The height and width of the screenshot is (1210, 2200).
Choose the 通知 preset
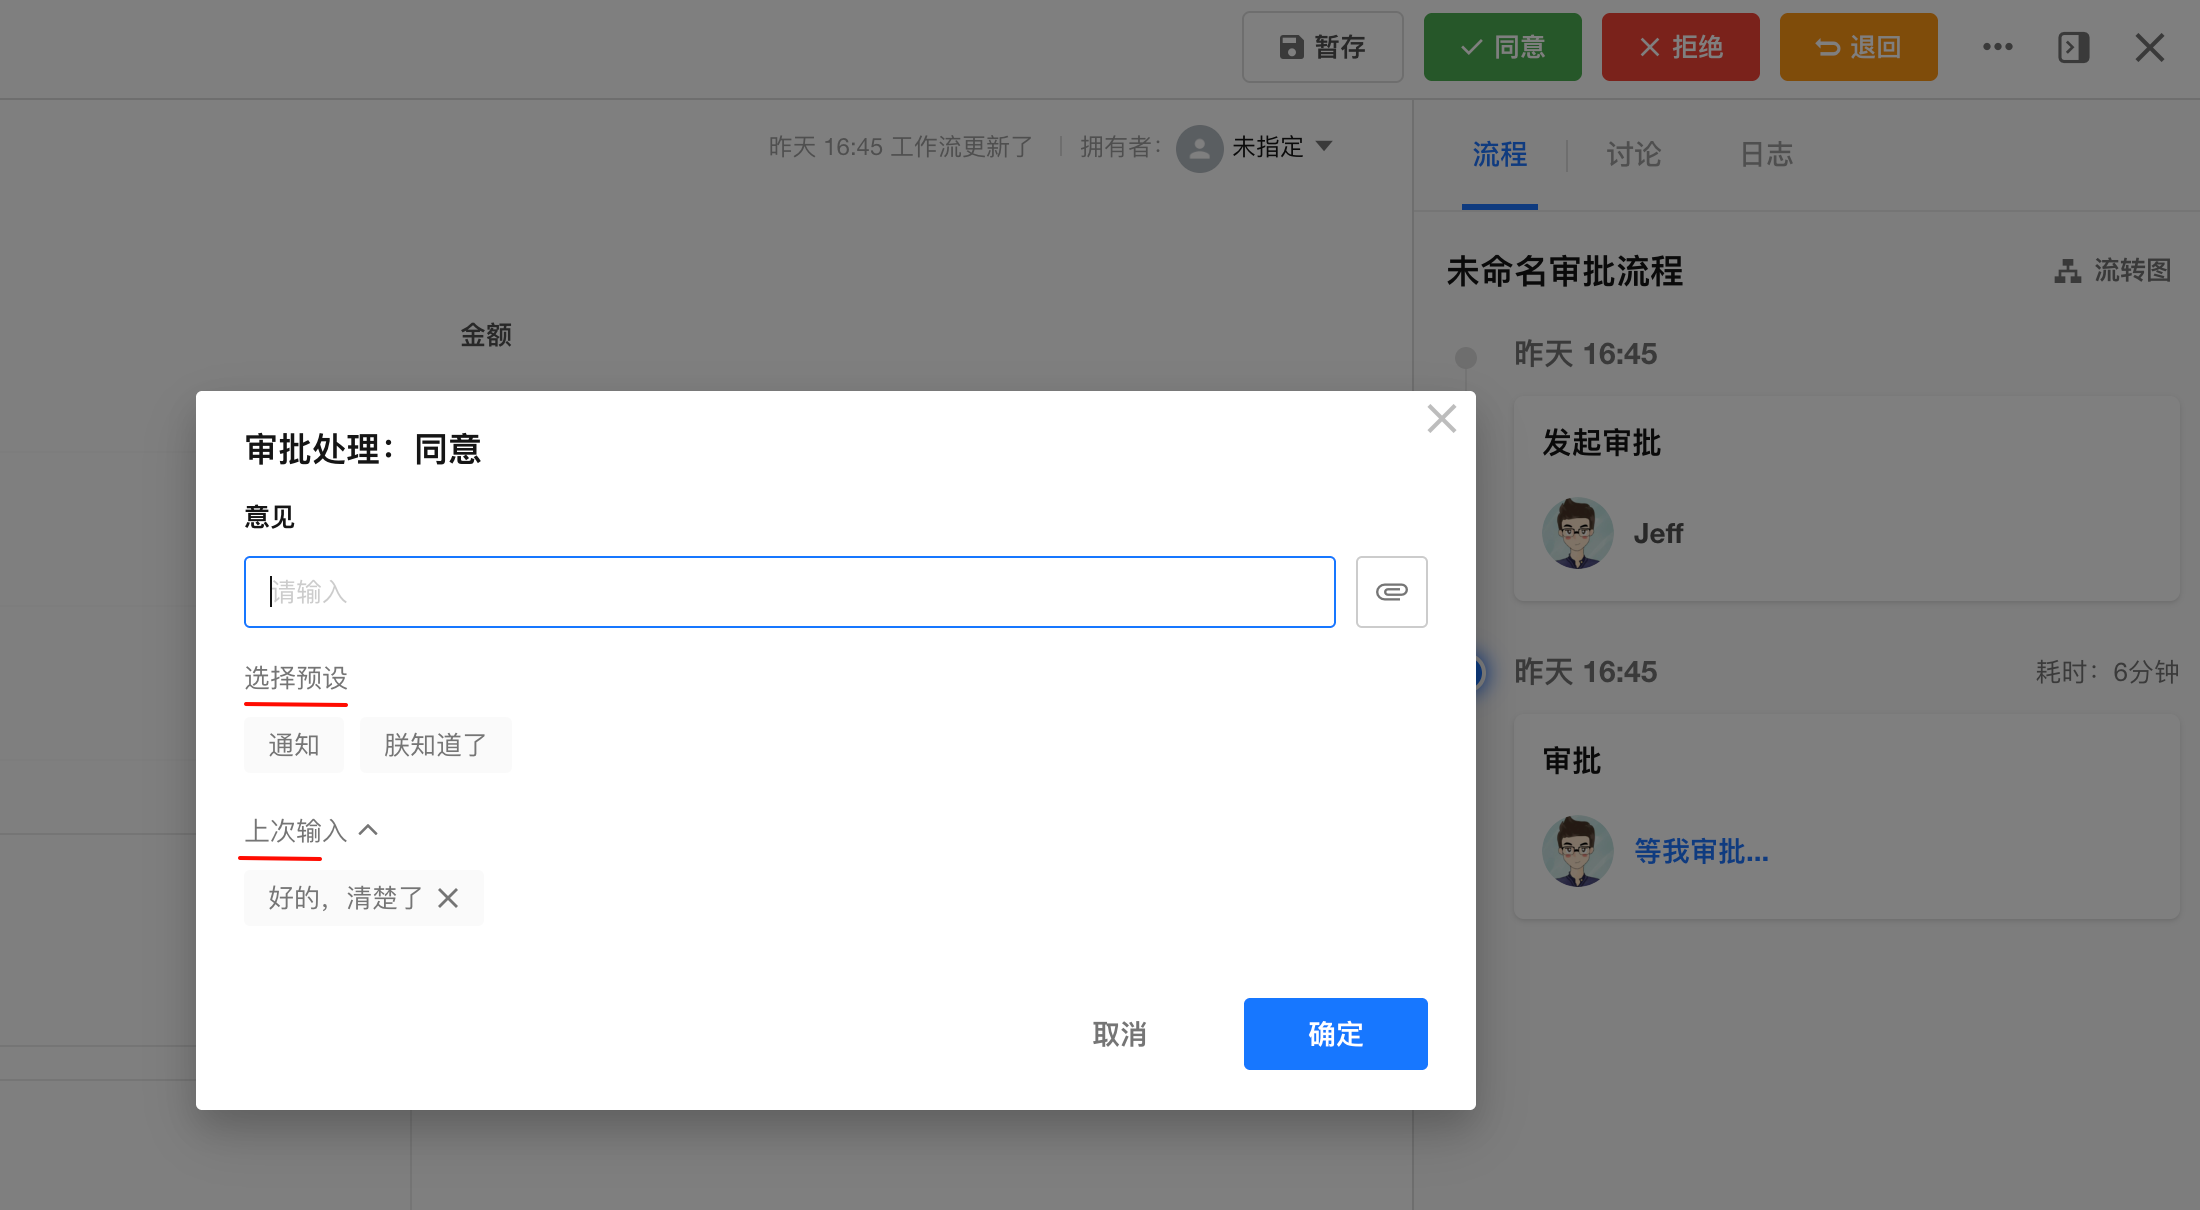tap(294, 745)
